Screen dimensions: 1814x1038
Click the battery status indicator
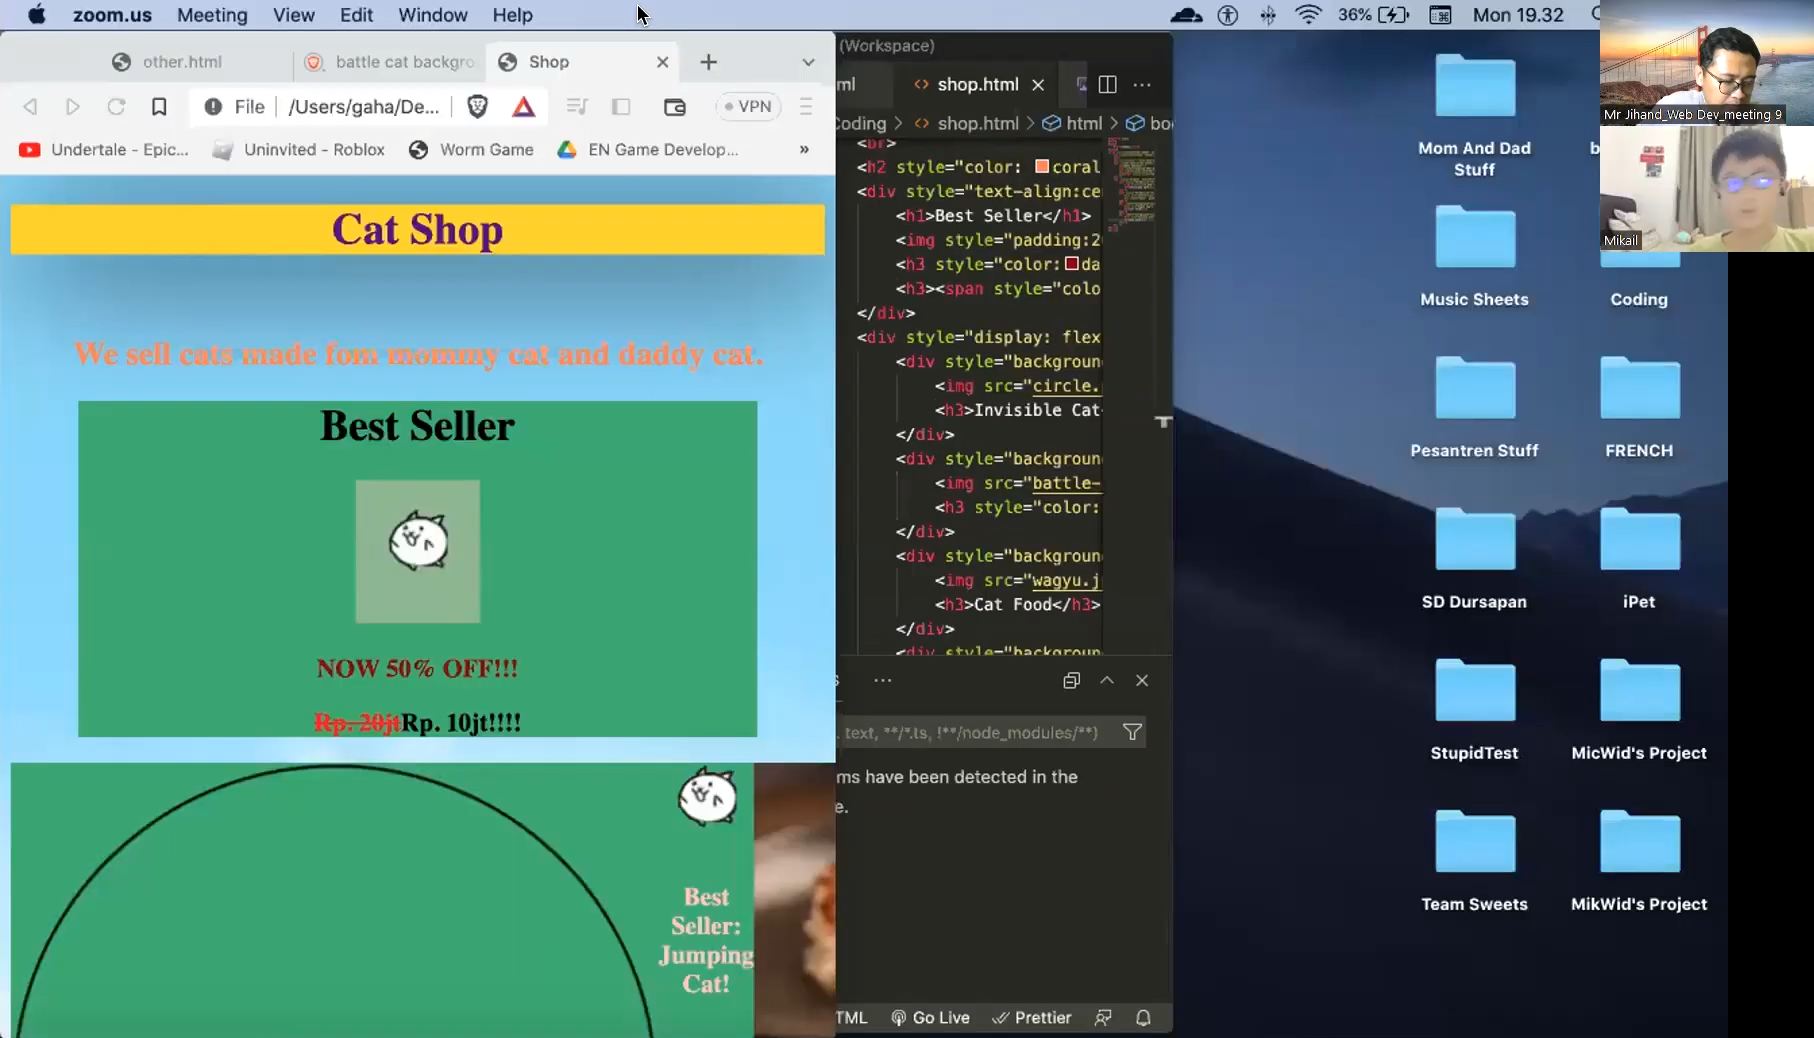[1375, 15]
